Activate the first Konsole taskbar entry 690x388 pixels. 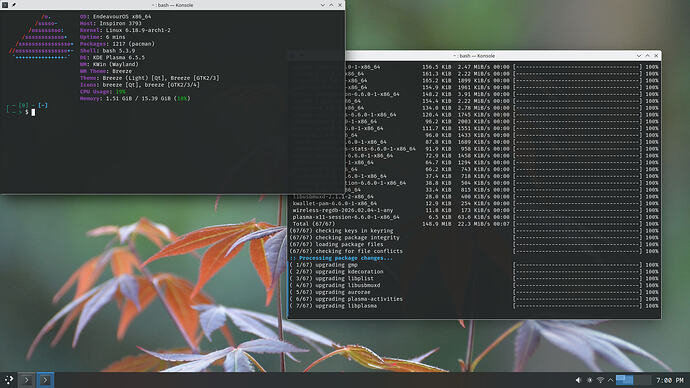(27, 380)
